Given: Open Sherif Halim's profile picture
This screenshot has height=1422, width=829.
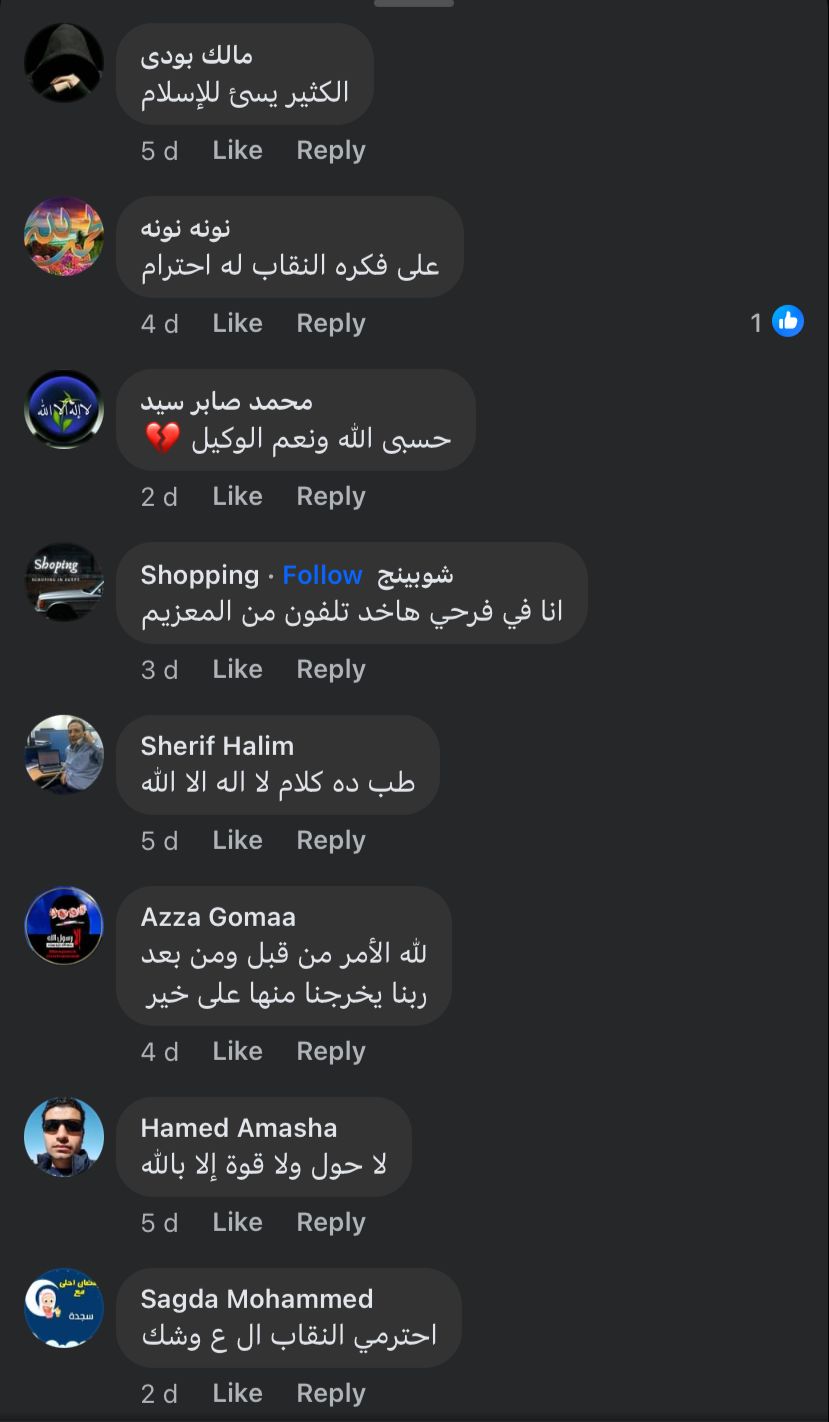Looking at the screenshot, I should (x=64, y=755).
